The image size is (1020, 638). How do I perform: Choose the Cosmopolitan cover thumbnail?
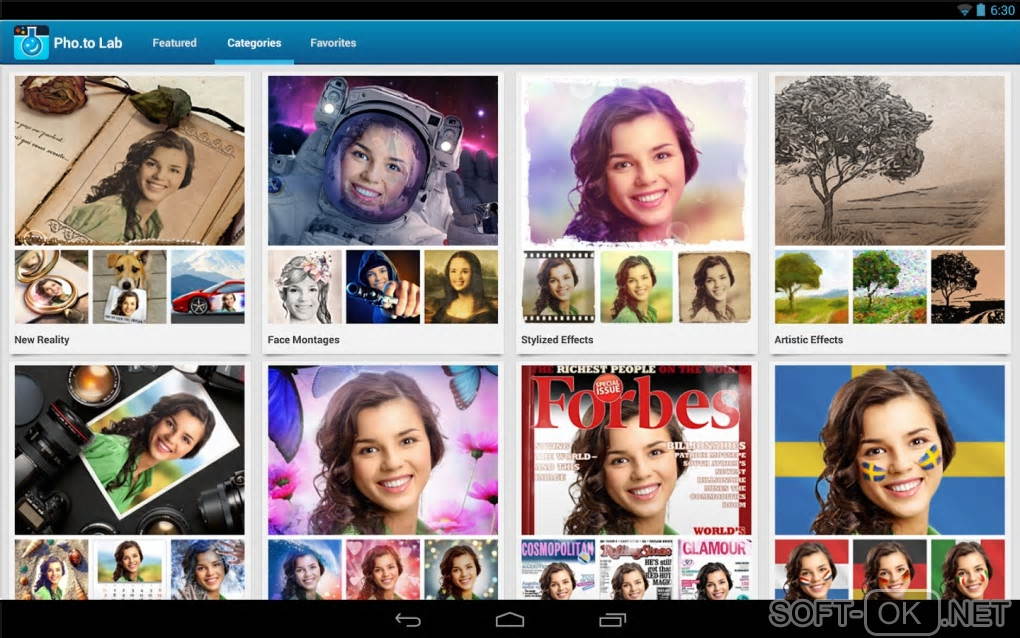[558, 569]
